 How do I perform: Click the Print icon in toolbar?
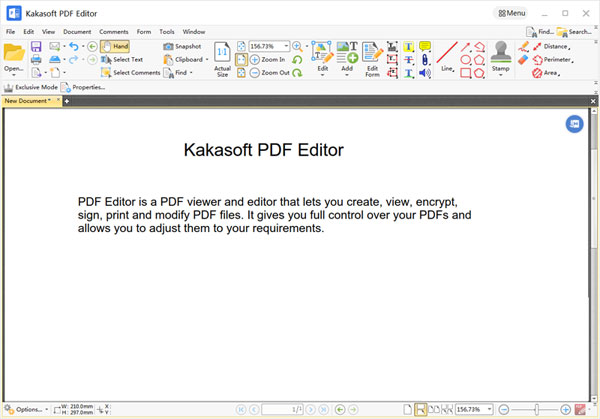click(x=36, y=60)
